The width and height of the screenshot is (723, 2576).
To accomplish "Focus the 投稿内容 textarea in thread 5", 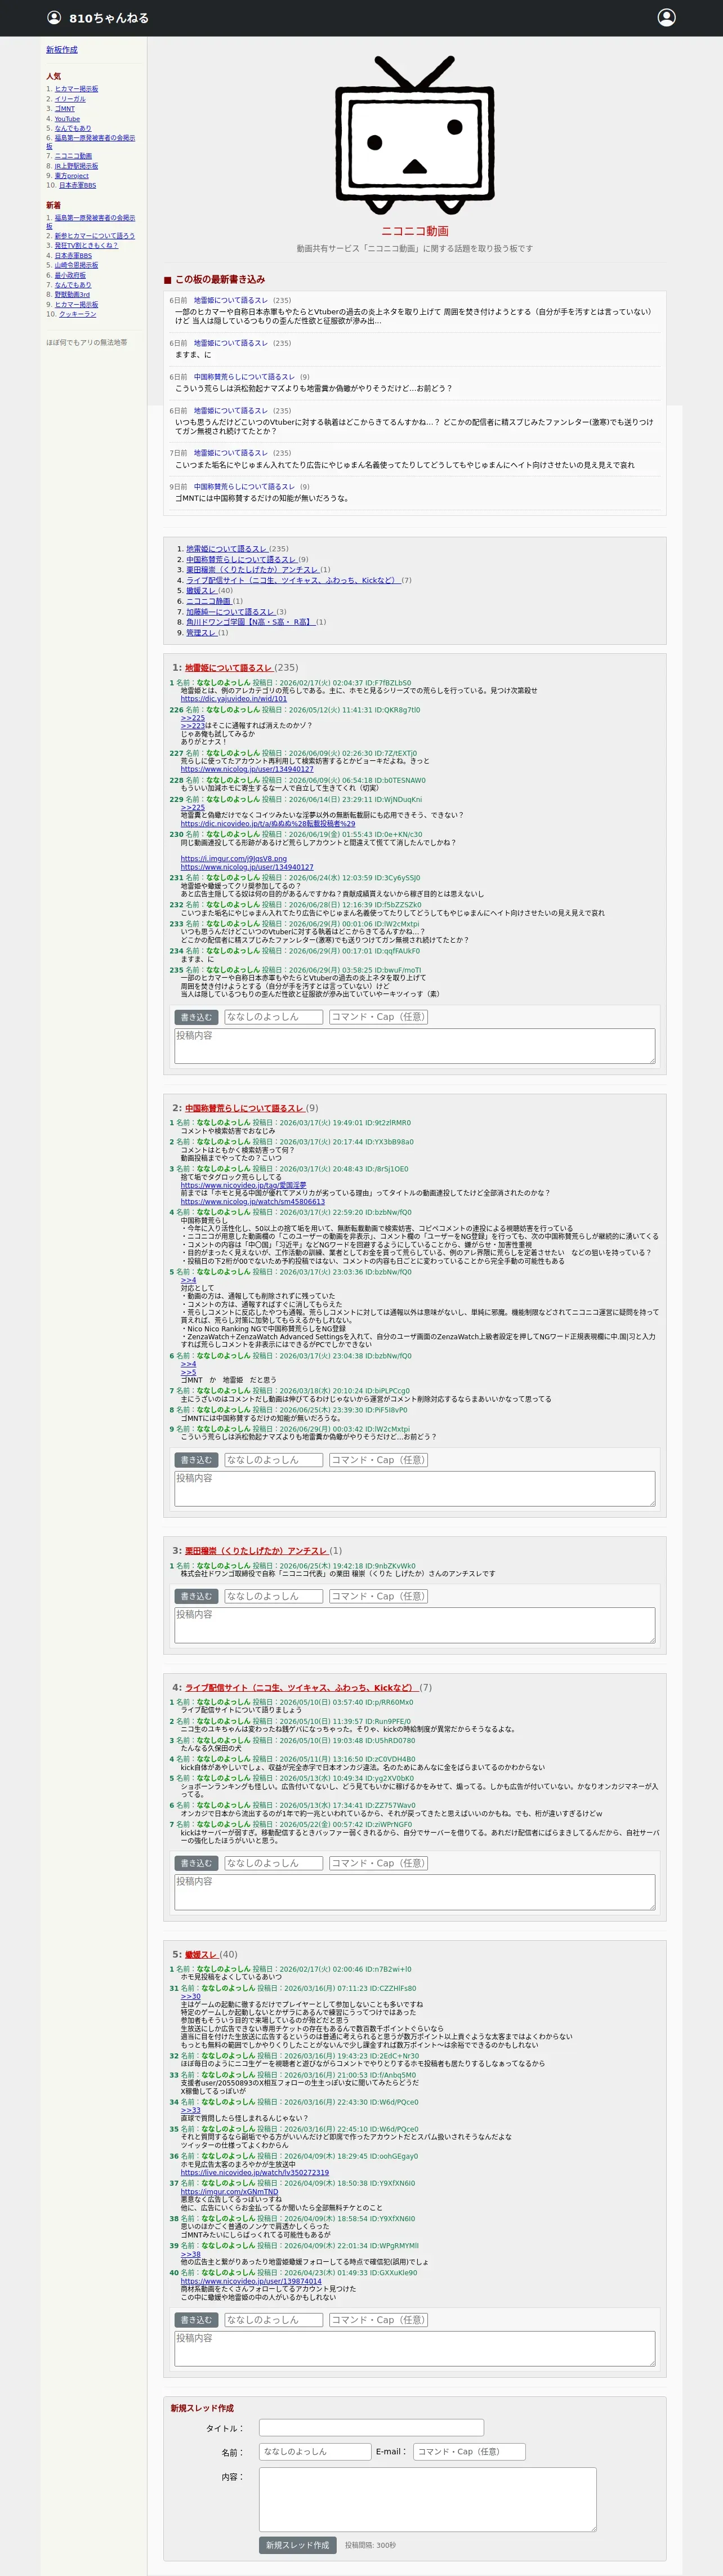I will (x=415, y=2349).
